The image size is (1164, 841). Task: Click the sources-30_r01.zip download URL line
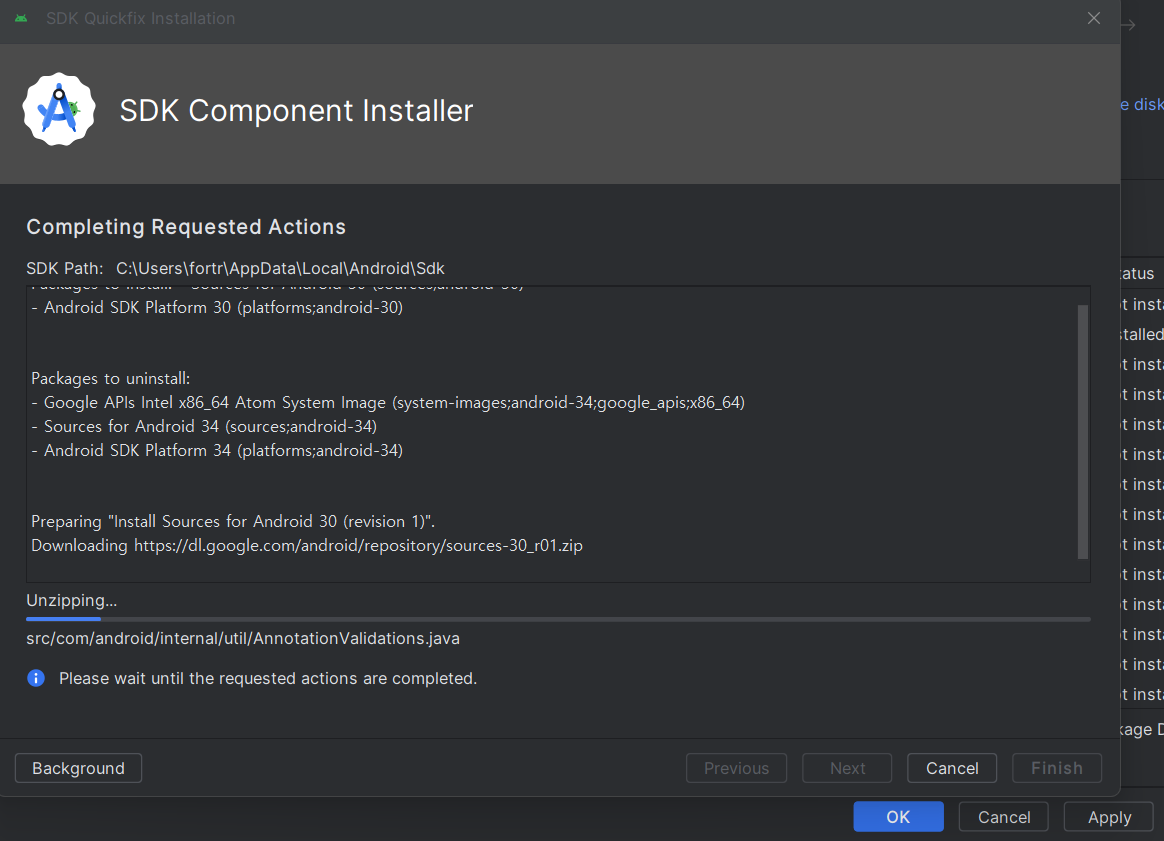(307, 546)
